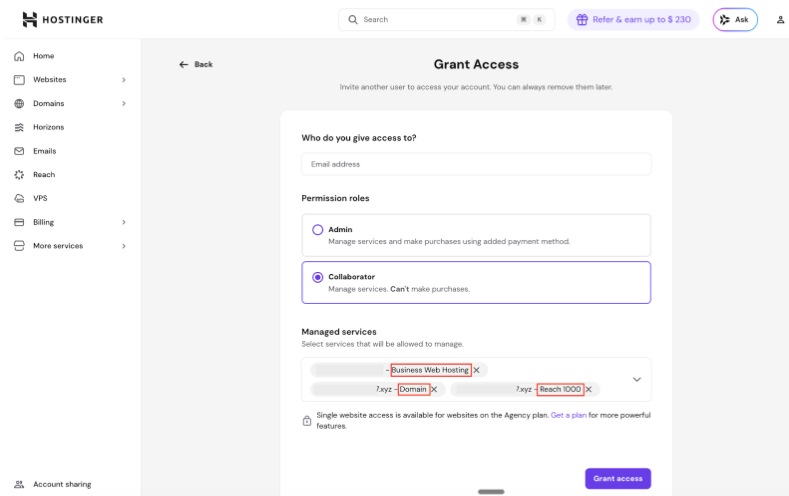Click the profile icon in header
This screenshot has width=789, height=496.
780,19
